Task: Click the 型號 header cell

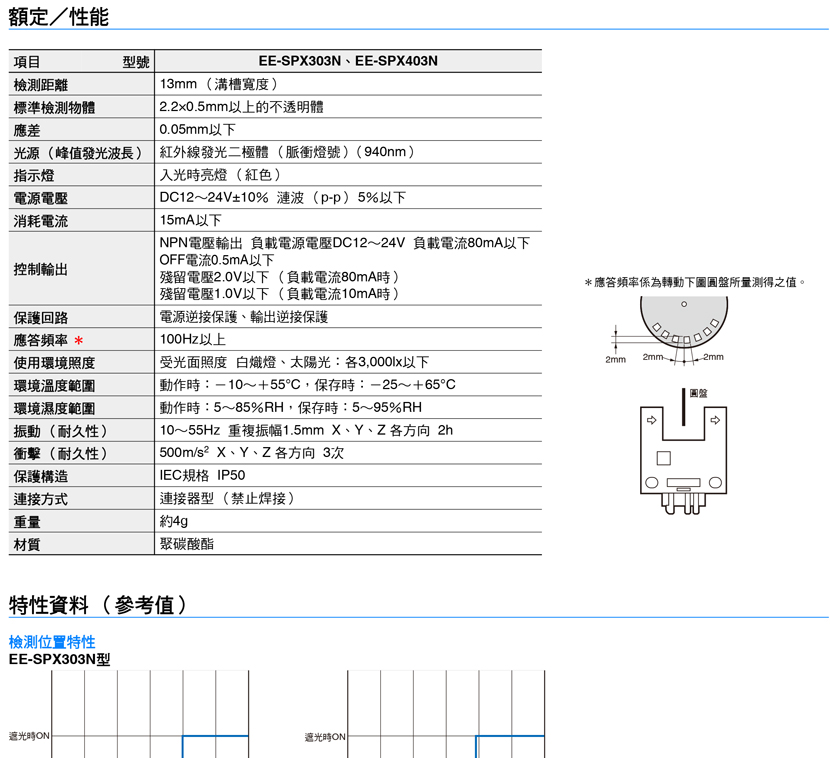Action: pyautogui.click(x=136, y=62)
